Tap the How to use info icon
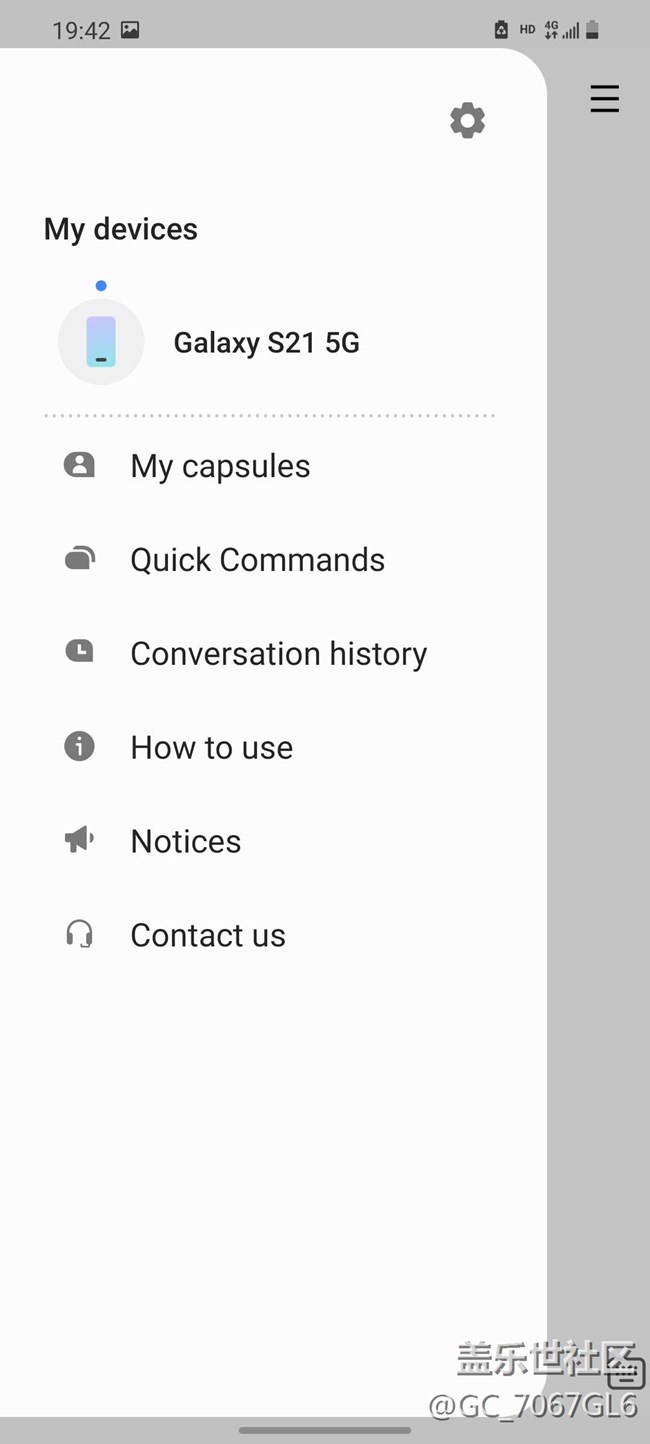 pyautogui.click(x=79, y=746)
